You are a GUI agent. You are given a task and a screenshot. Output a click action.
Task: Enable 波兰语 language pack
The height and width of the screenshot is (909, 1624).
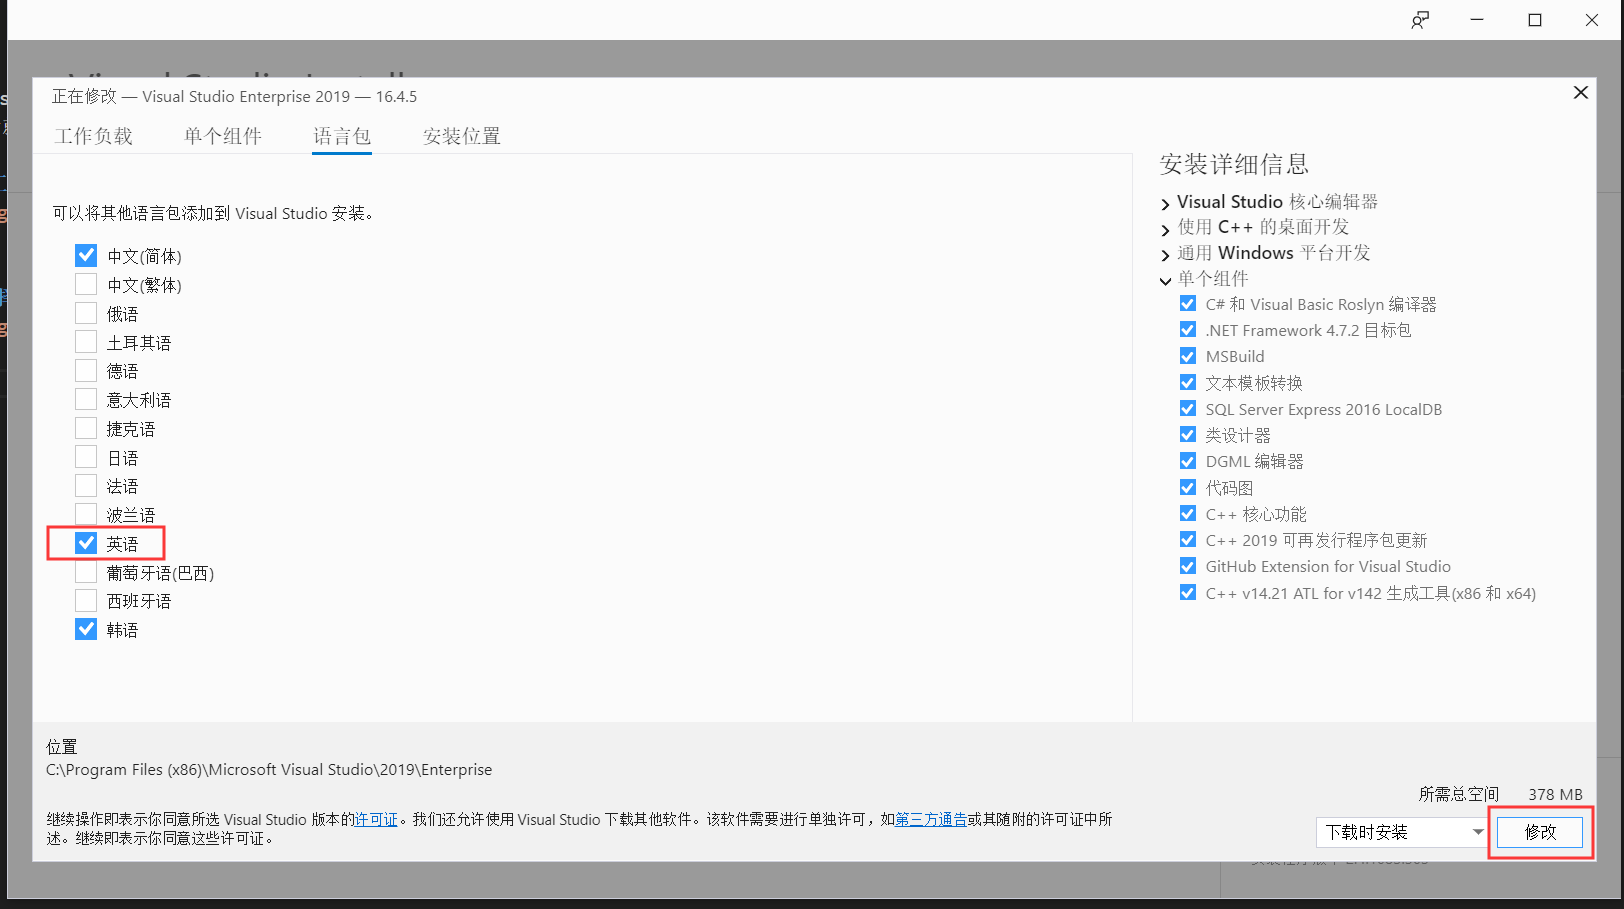(86, 515)
